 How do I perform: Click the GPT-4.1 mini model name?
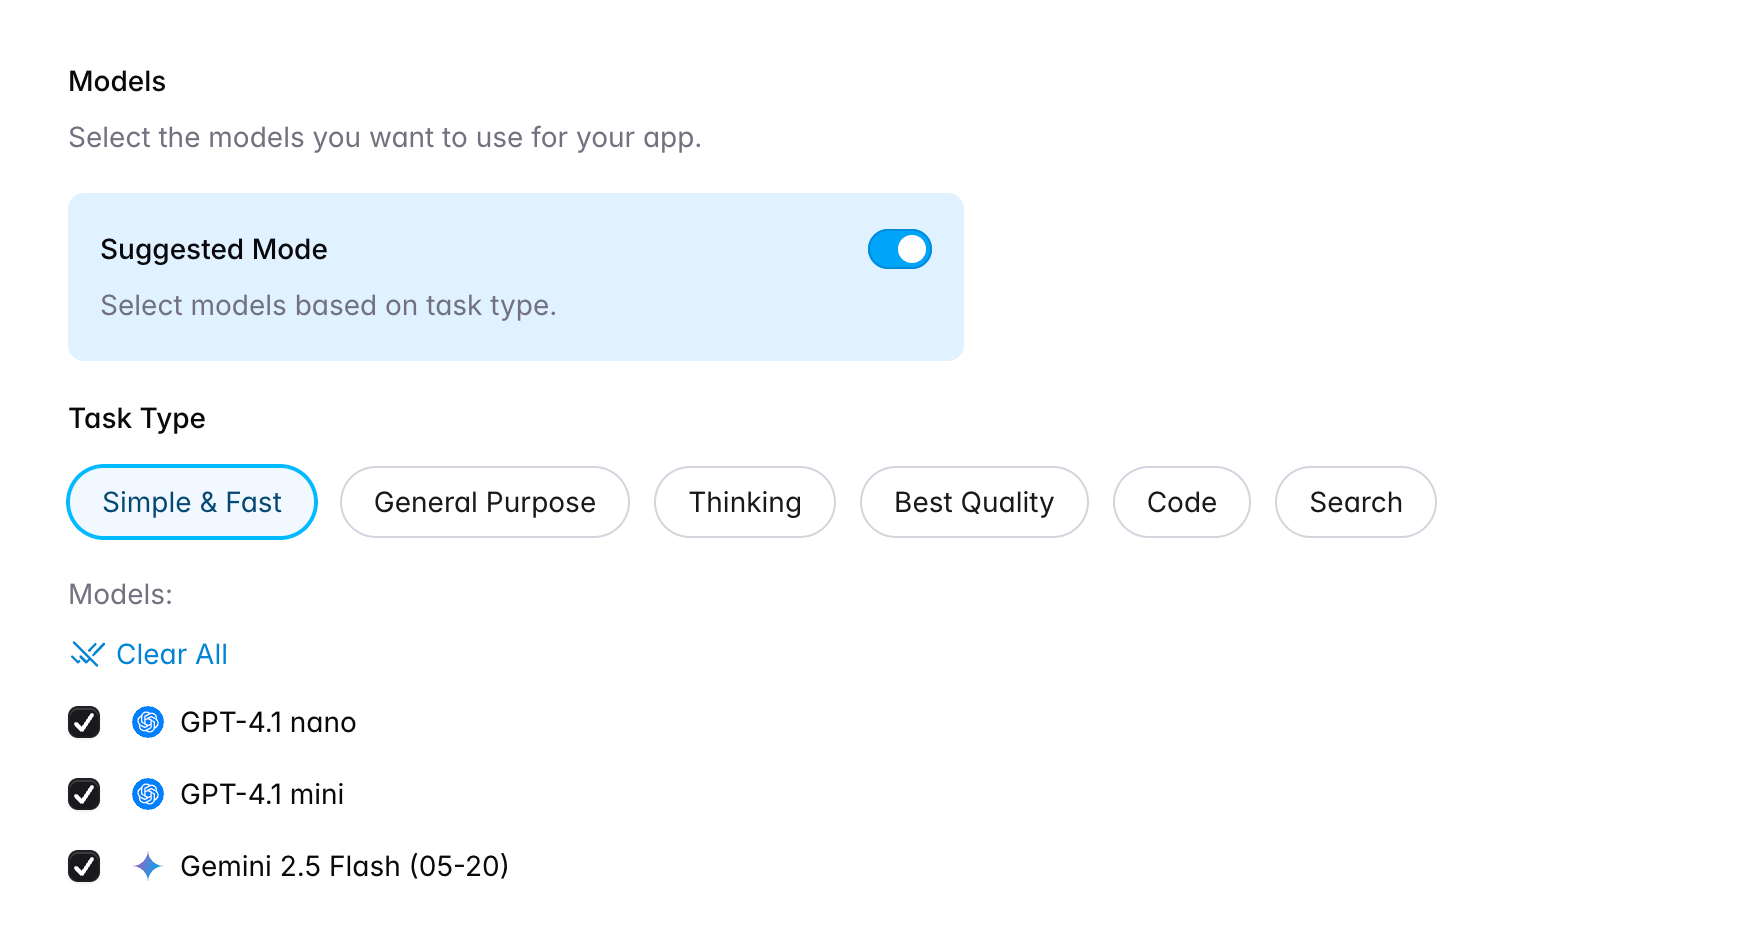tap(262, 794)
